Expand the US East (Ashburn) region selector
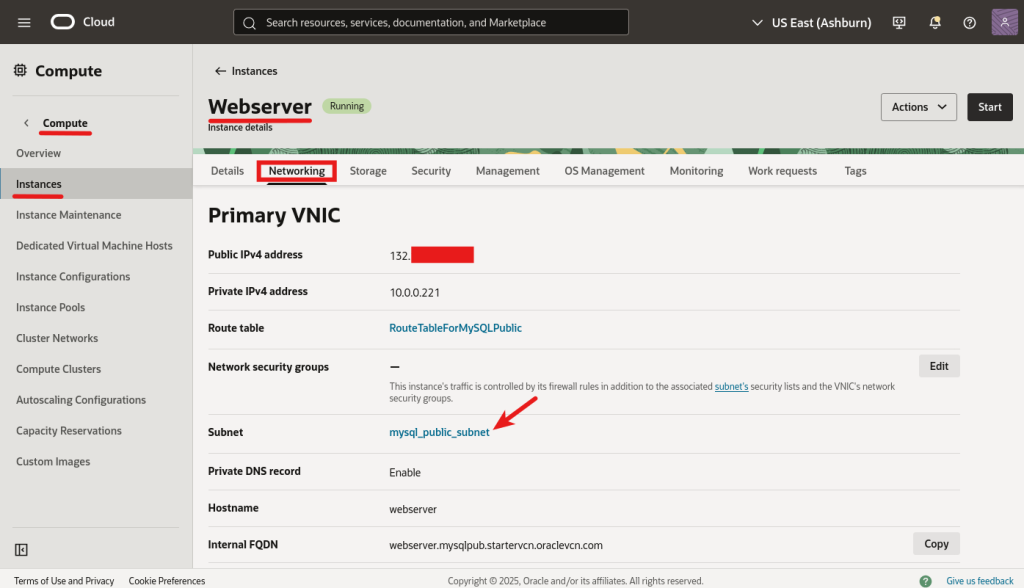 812,23
